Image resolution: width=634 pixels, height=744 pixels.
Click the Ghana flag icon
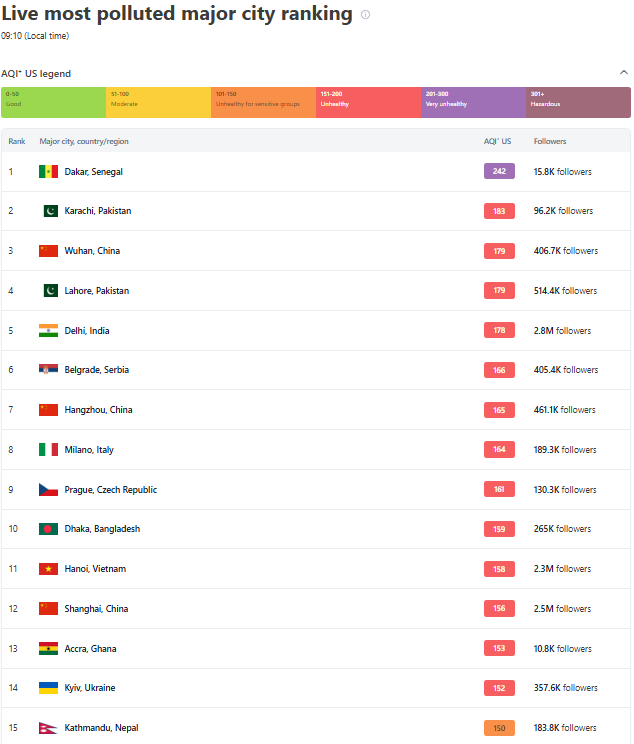click(48, 649)
